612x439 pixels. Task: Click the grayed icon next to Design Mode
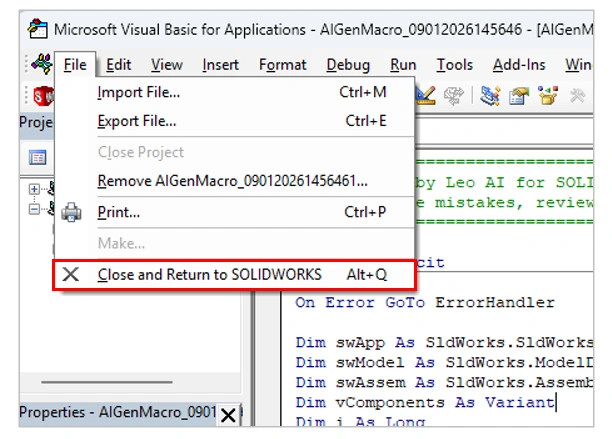454,95
